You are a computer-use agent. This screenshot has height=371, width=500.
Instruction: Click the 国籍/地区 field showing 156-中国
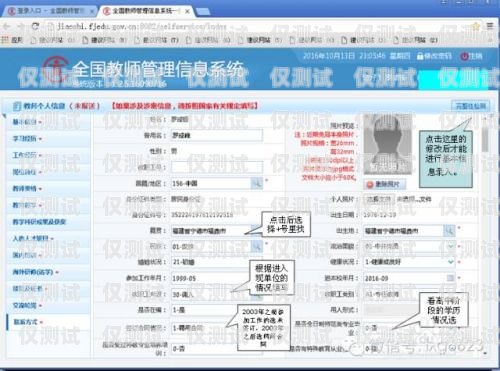211,183
